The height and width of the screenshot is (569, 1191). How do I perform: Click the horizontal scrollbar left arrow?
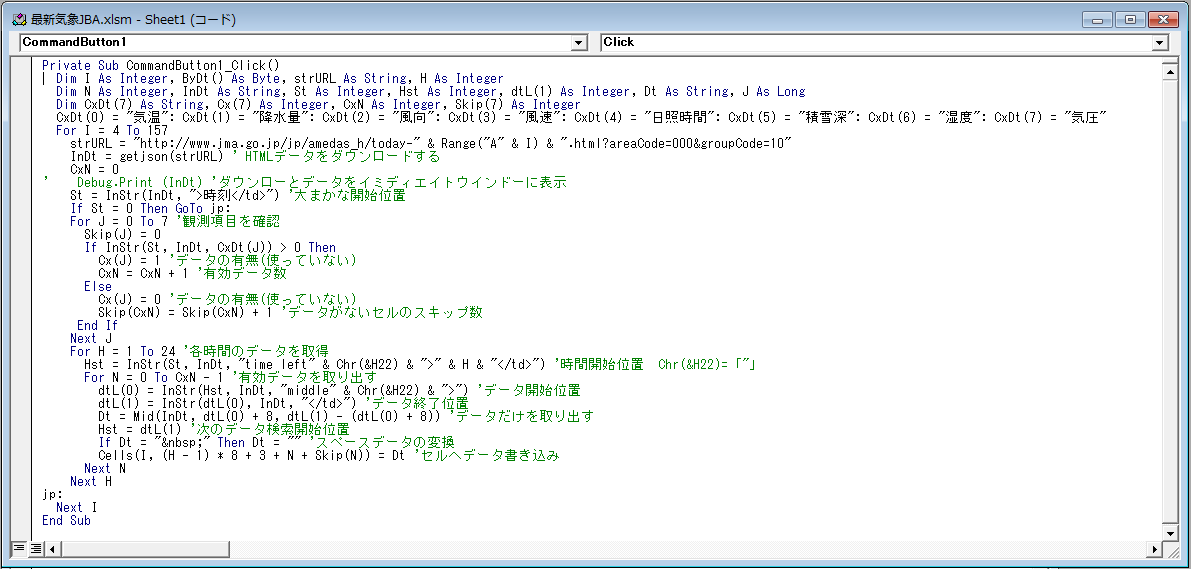click(x=53, y=548)
